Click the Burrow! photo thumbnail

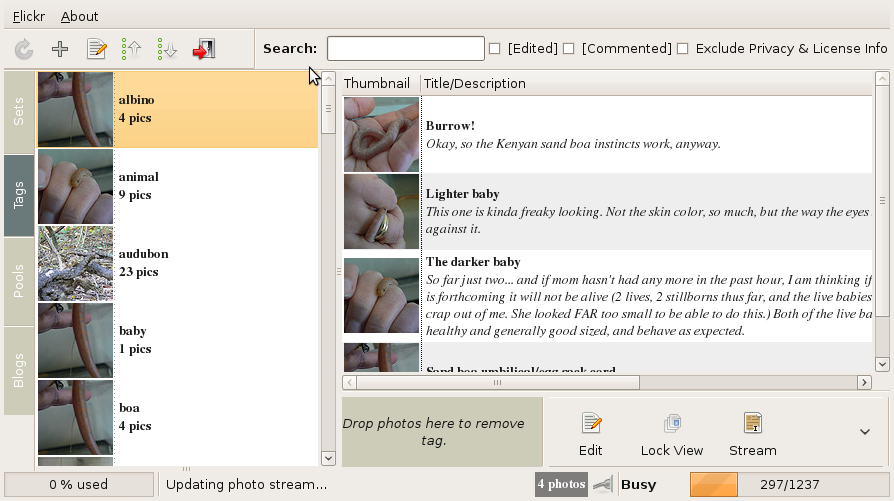point(381,135)
